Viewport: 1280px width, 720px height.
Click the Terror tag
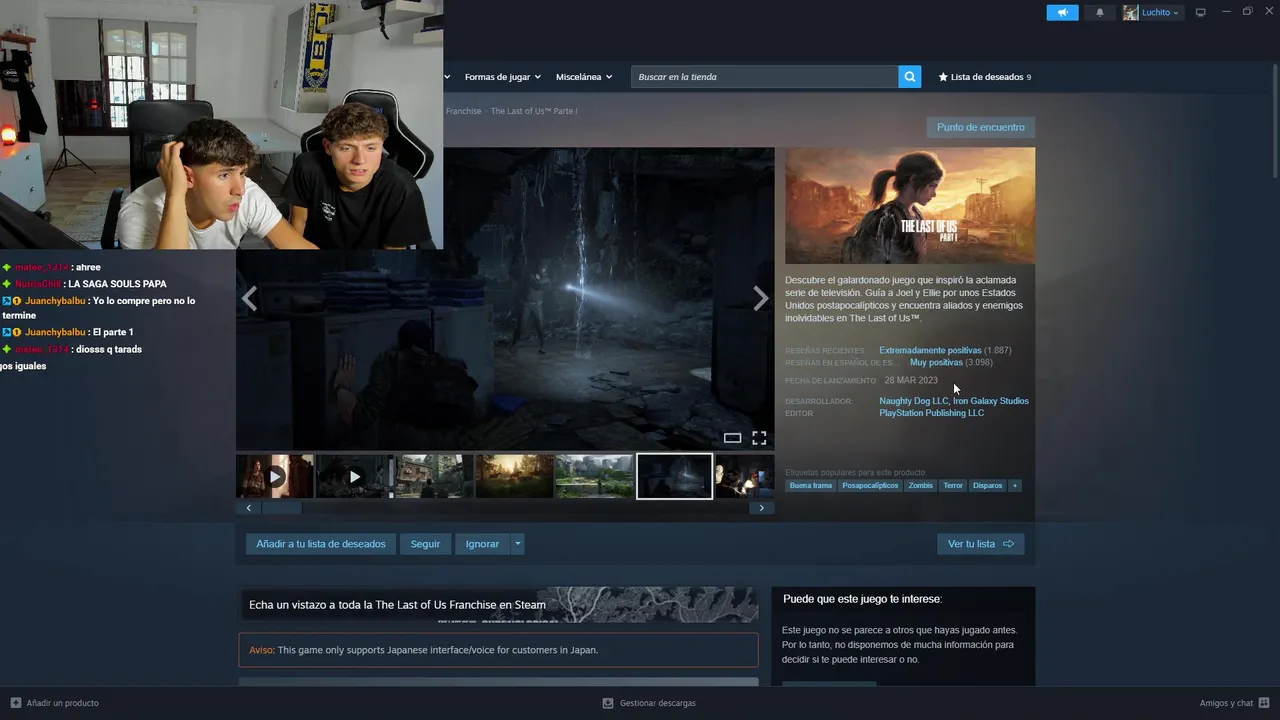(953, 485)
